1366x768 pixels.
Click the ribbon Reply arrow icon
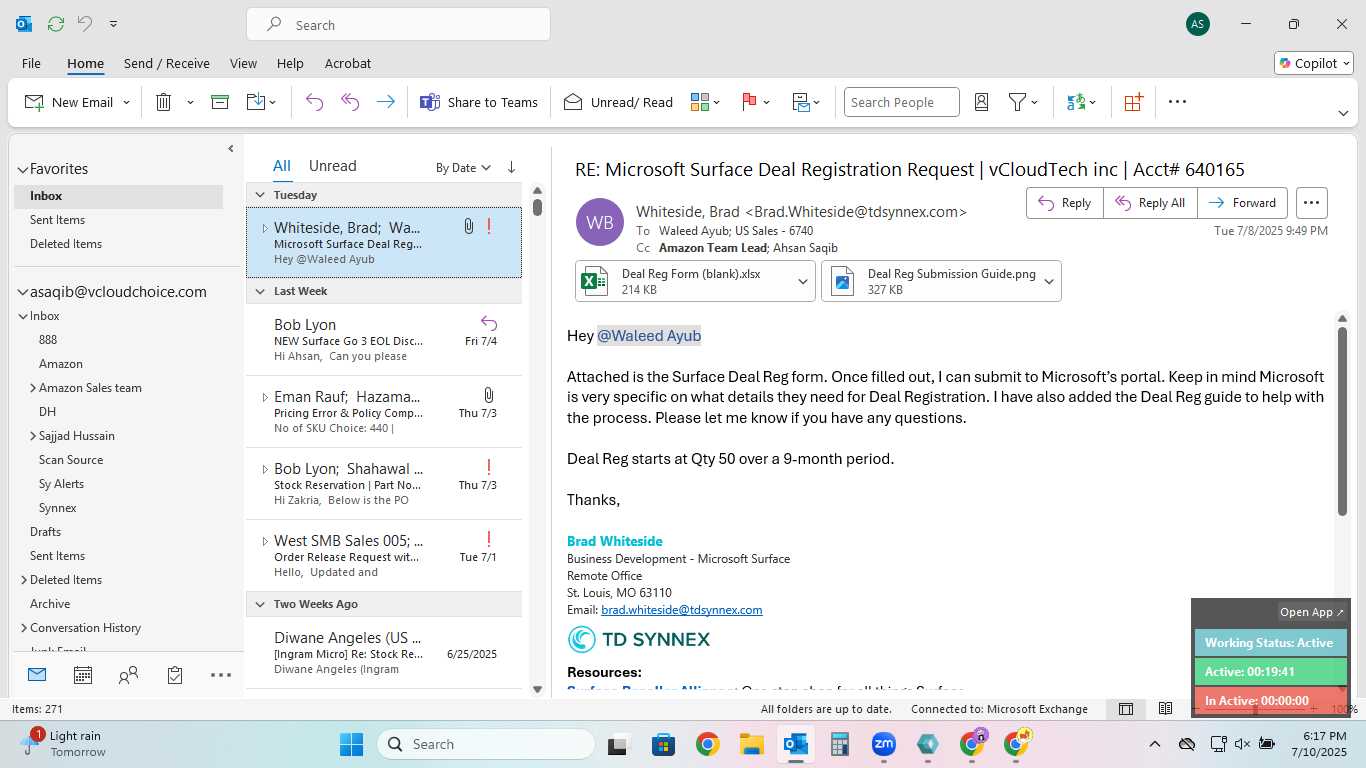pos(314,102)
